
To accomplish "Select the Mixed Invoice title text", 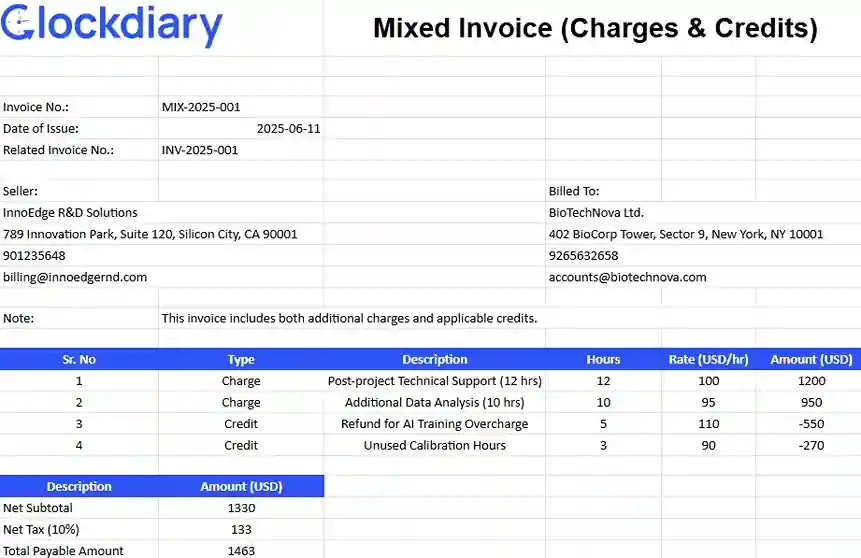I will 595,28.
